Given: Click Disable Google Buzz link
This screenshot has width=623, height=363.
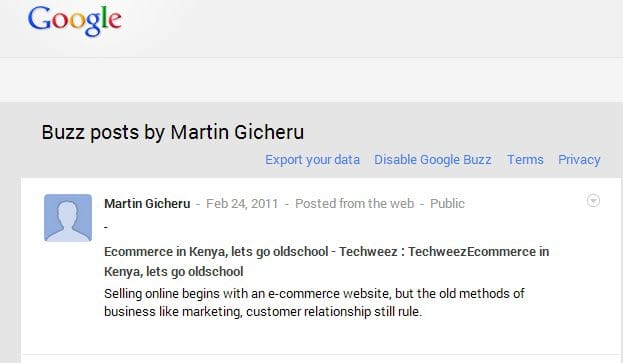Looking at the screenshot, I should click(x=433, y=160).
